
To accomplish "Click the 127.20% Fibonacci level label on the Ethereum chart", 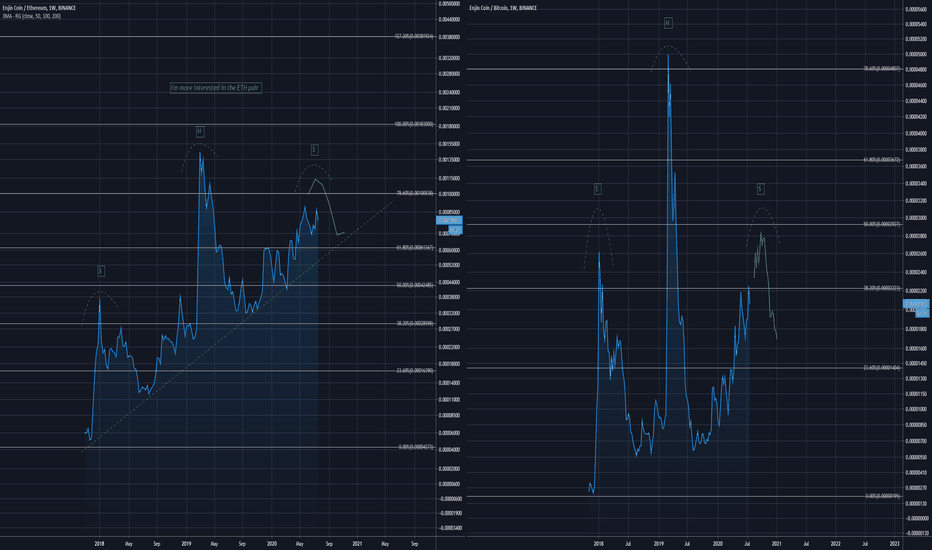I will pyautogui.click(x=414, y=36).
